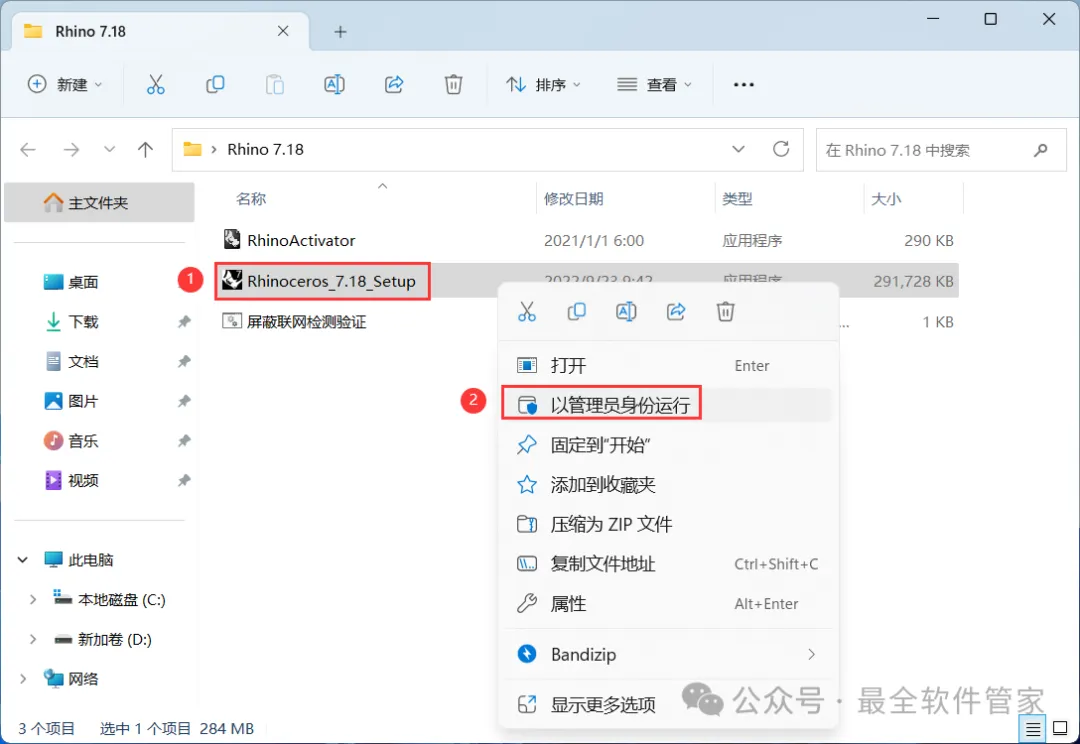Click the Copy icon in the toolbar
1080x744 pixels.
click(215, 85)
